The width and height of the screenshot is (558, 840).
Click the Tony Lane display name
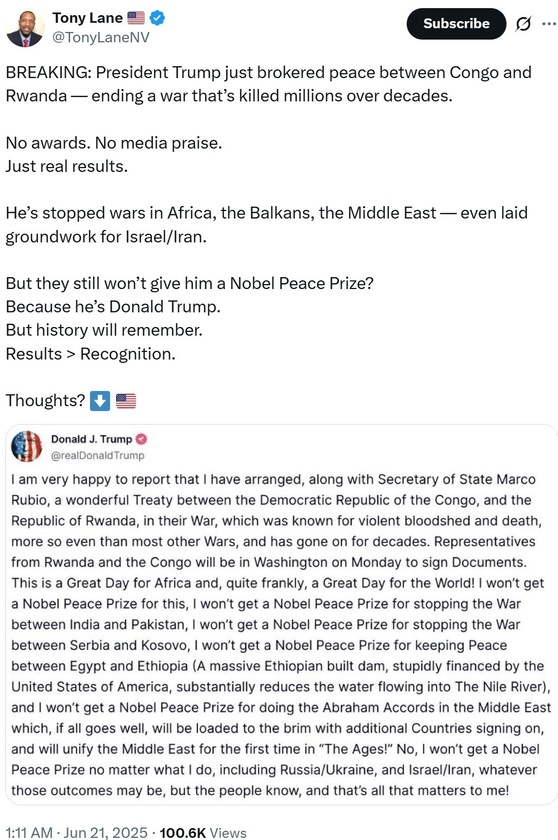(x=87, y=18)
